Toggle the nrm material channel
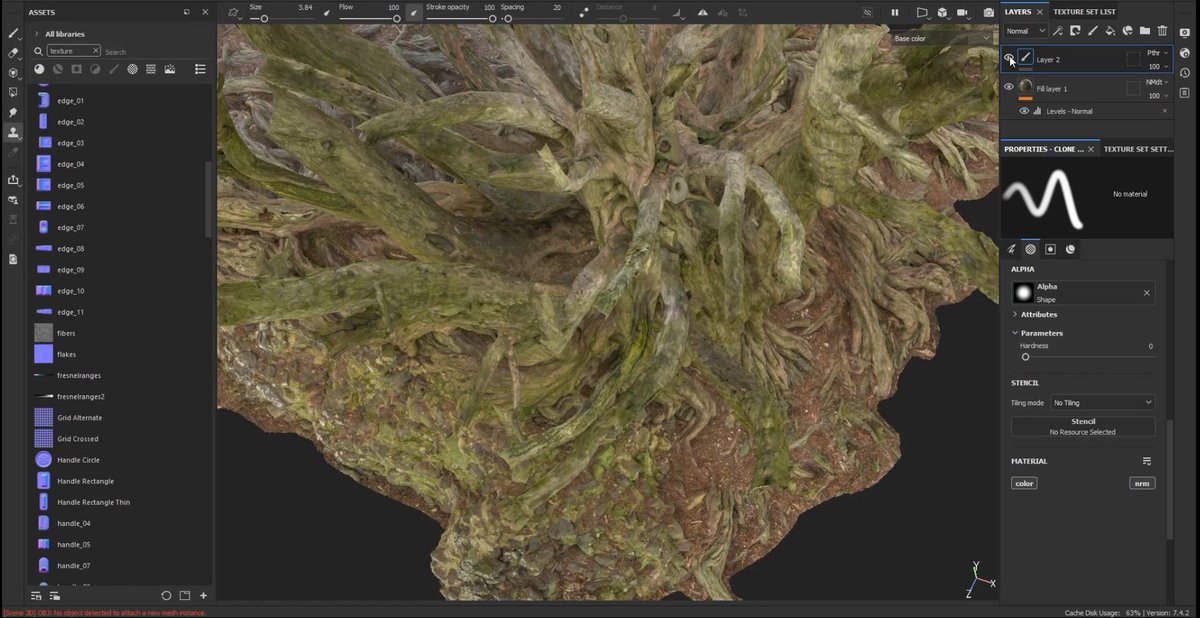The height and width of the screenshot is (618, 1200). coord(1142,483)
